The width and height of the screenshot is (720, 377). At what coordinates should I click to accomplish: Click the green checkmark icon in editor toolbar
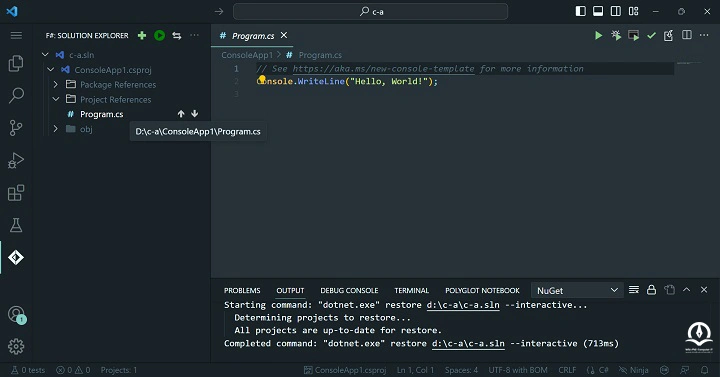[651, 35]
